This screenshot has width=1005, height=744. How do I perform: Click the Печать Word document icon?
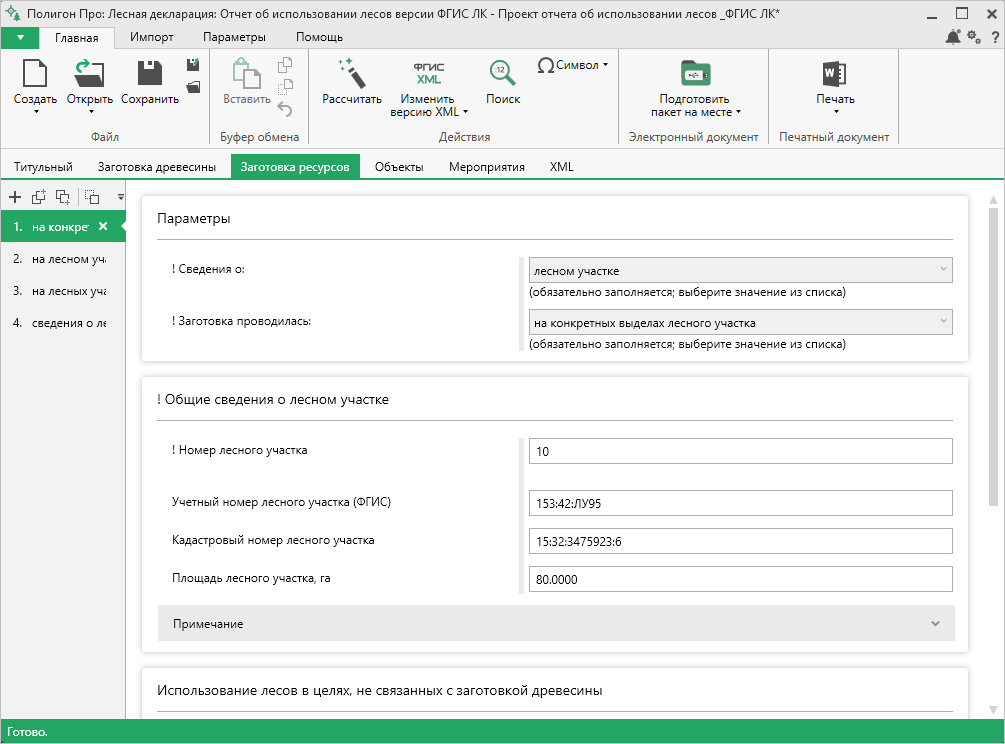(835, 73)
